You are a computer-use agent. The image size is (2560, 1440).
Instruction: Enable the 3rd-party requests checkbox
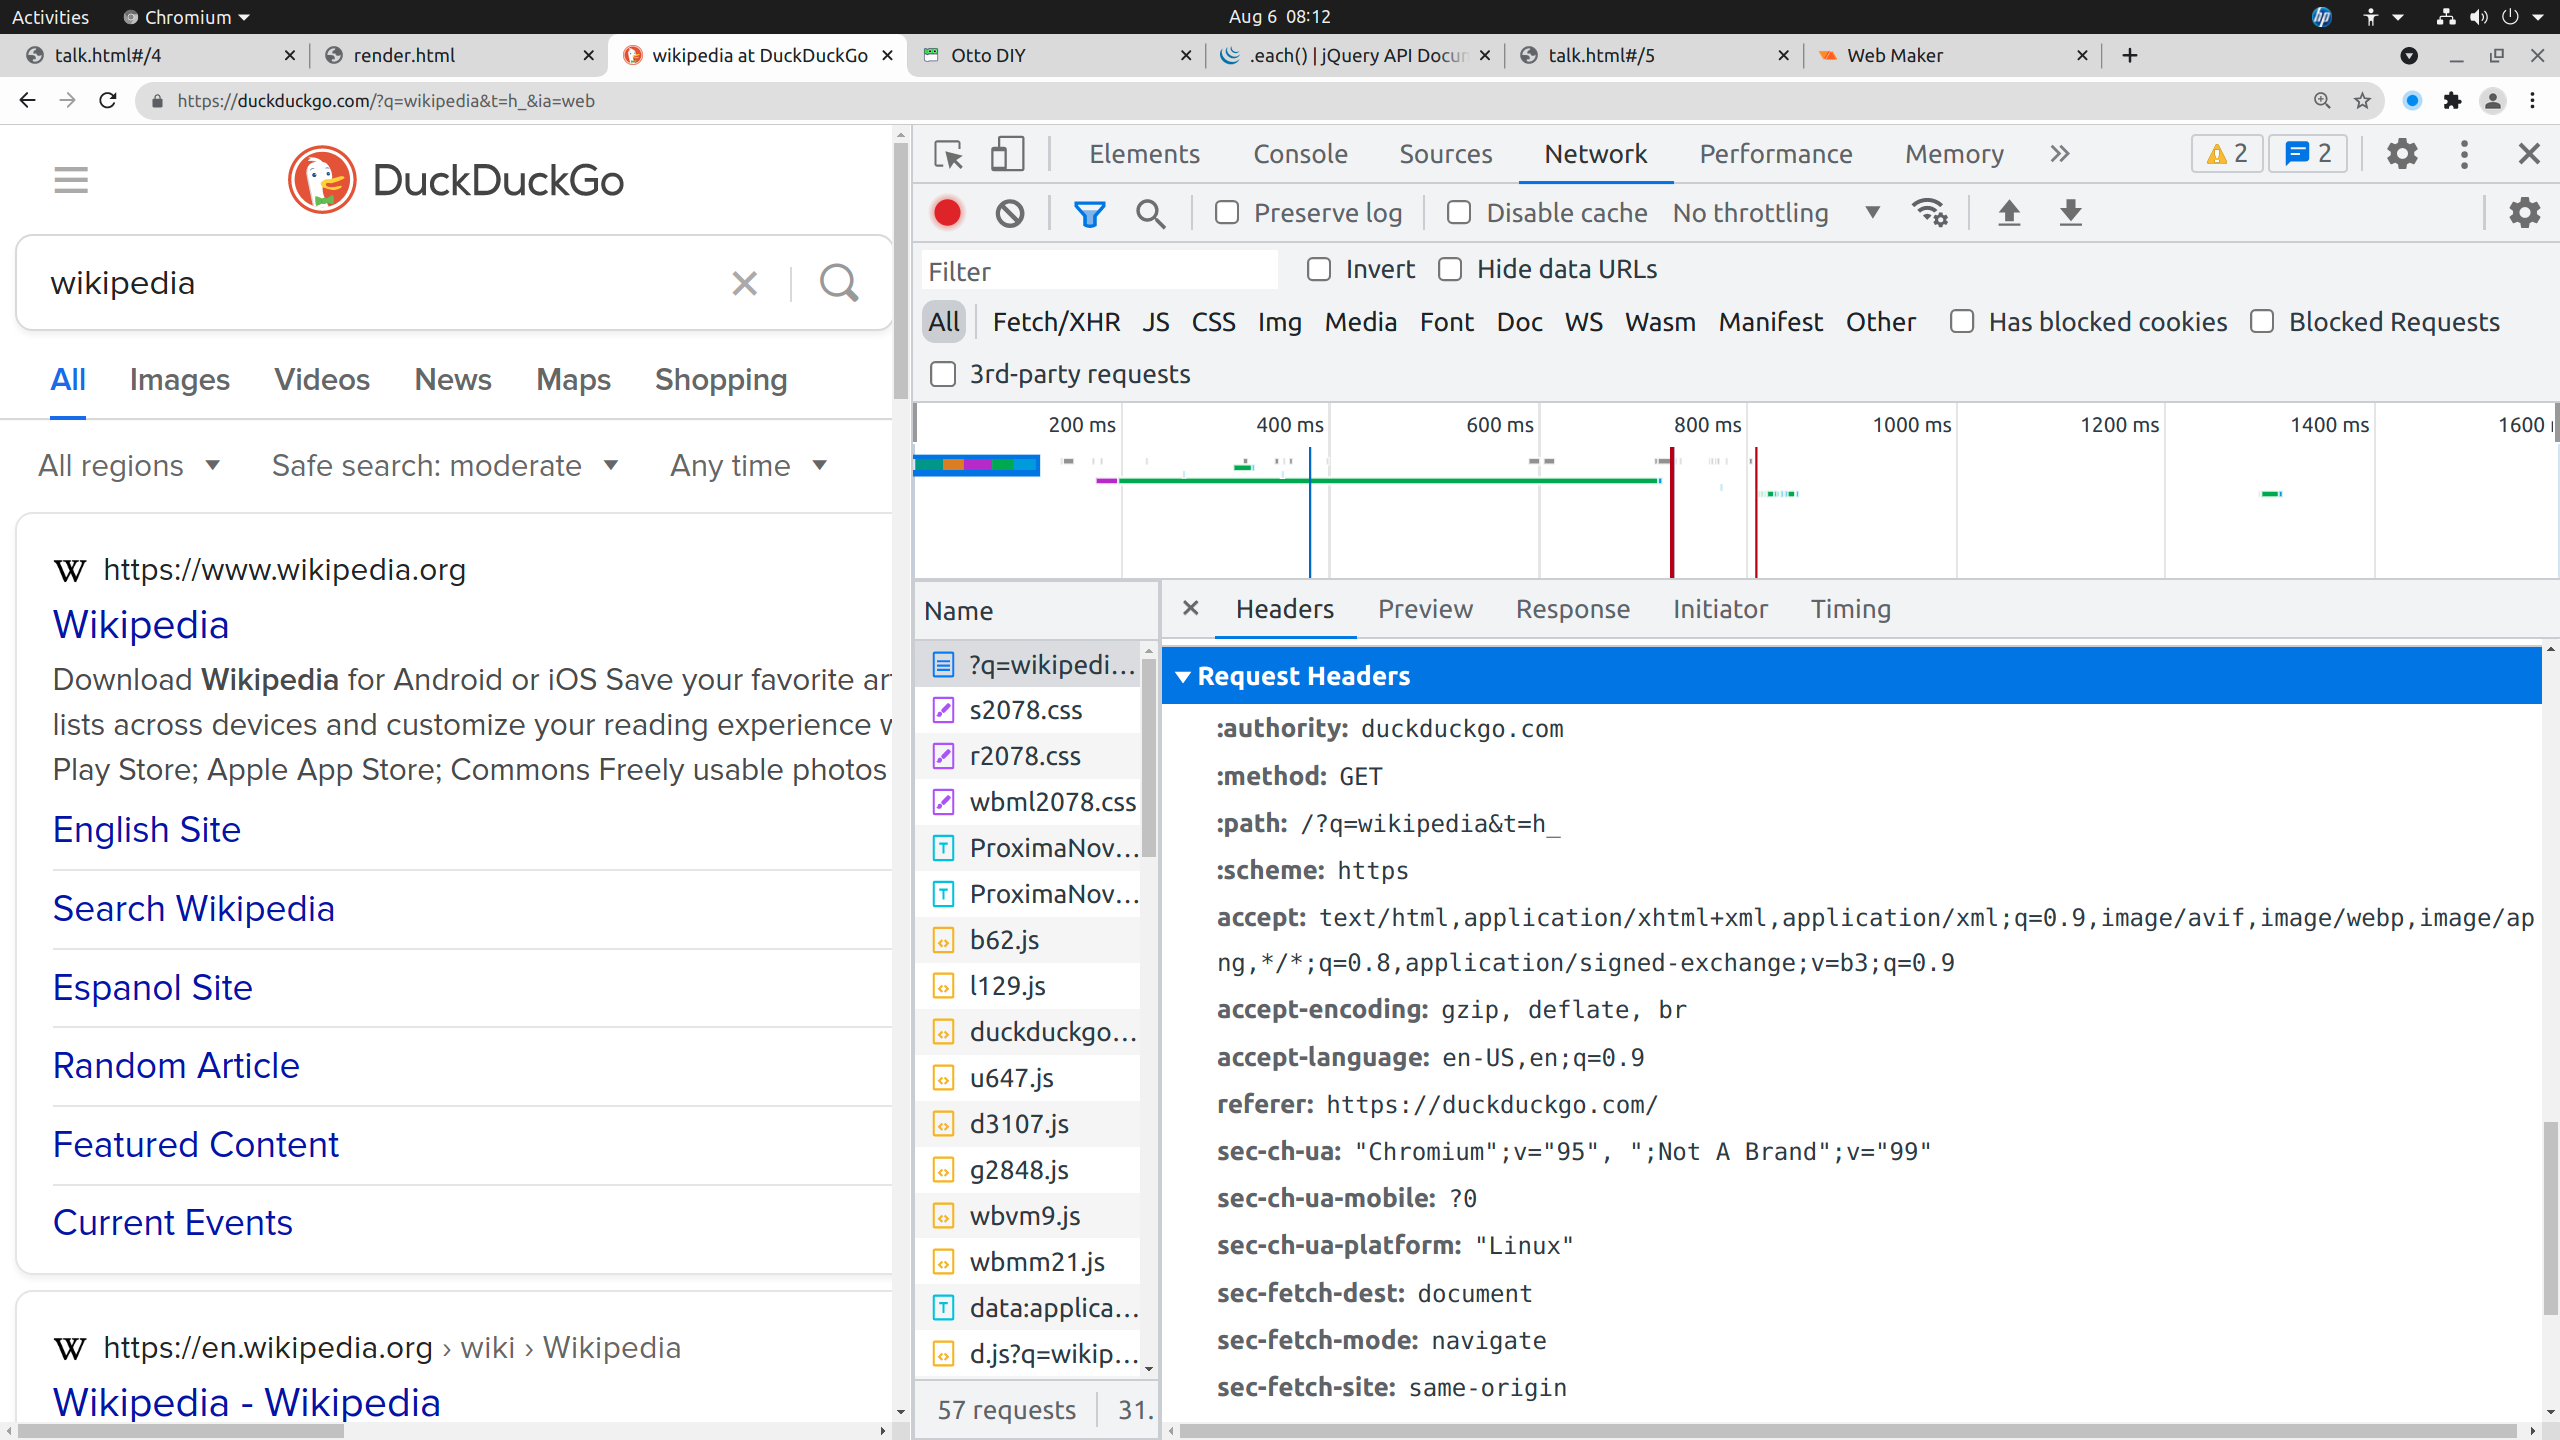pos(943,374)
